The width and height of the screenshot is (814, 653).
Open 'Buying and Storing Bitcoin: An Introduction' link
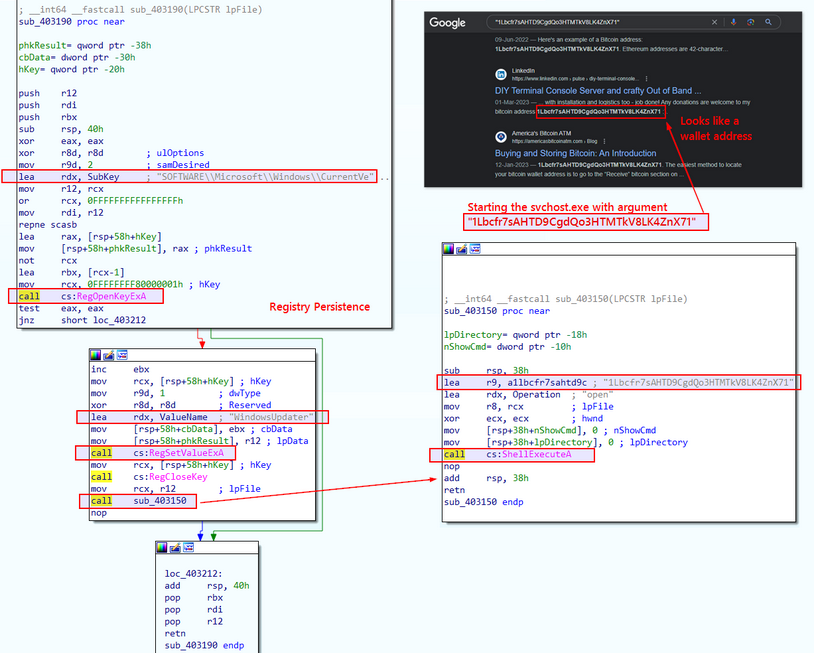[x=575, y=153]
